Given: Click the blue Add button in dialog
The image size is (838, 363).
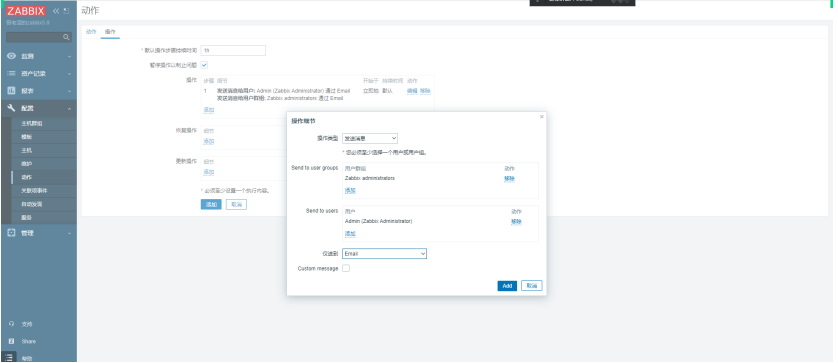Looking at the screenshot, I should [x=507, y=286].
